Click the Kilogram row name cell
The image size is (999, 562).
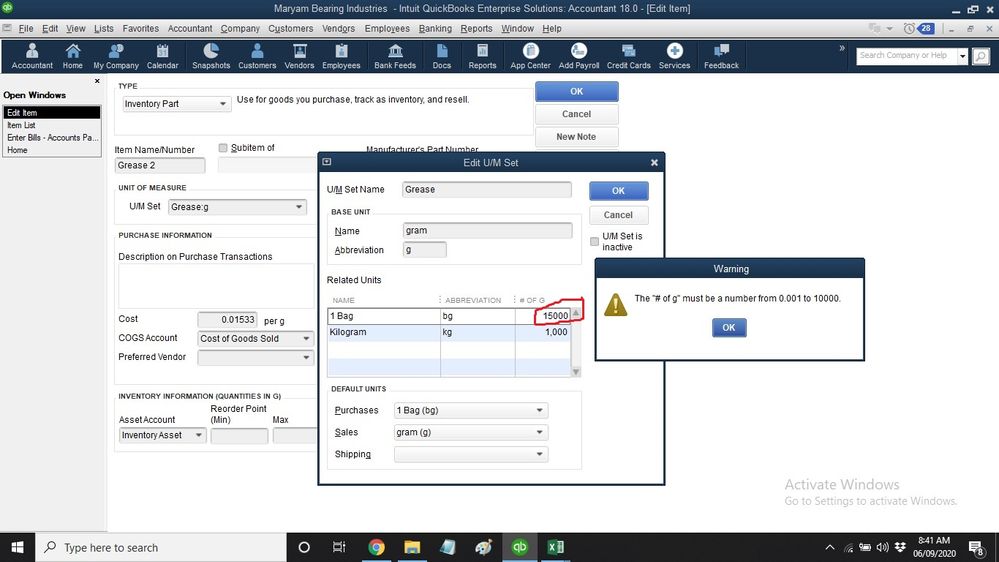point(384,332)
